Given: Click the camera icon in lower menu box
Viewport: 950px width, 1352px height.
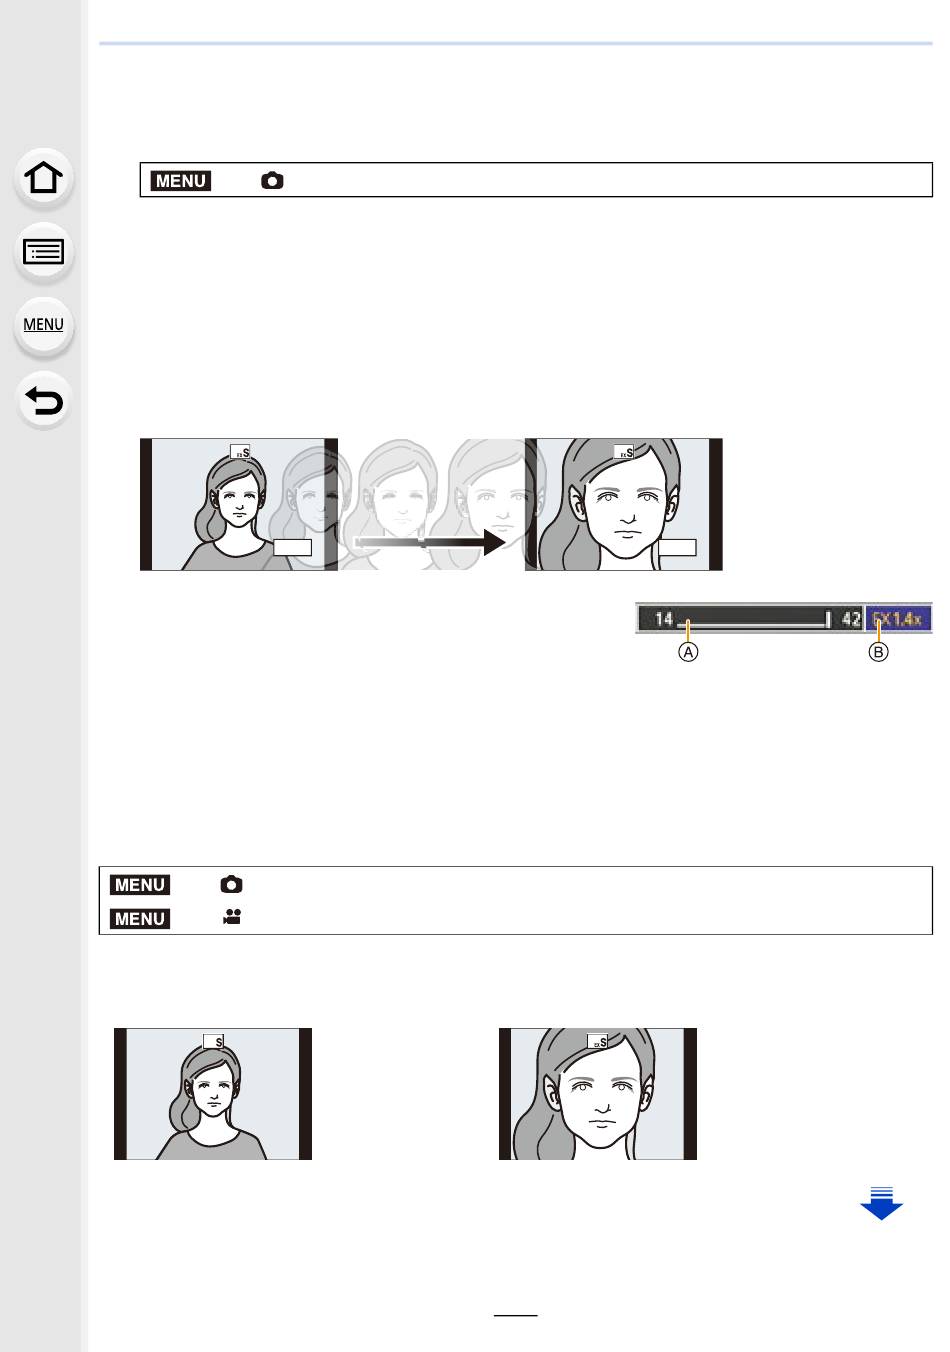Looking at the screenshot, I should (231, 885).
